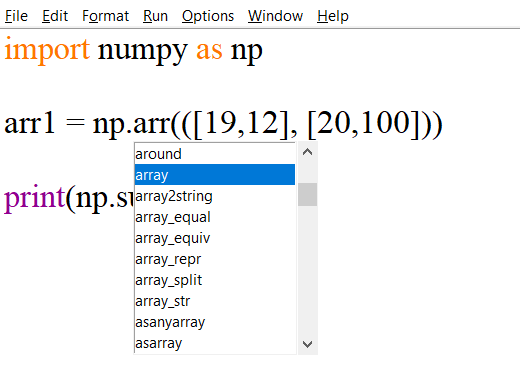
Task: Open the Edit menu
Action: click(x=55, y=16)
